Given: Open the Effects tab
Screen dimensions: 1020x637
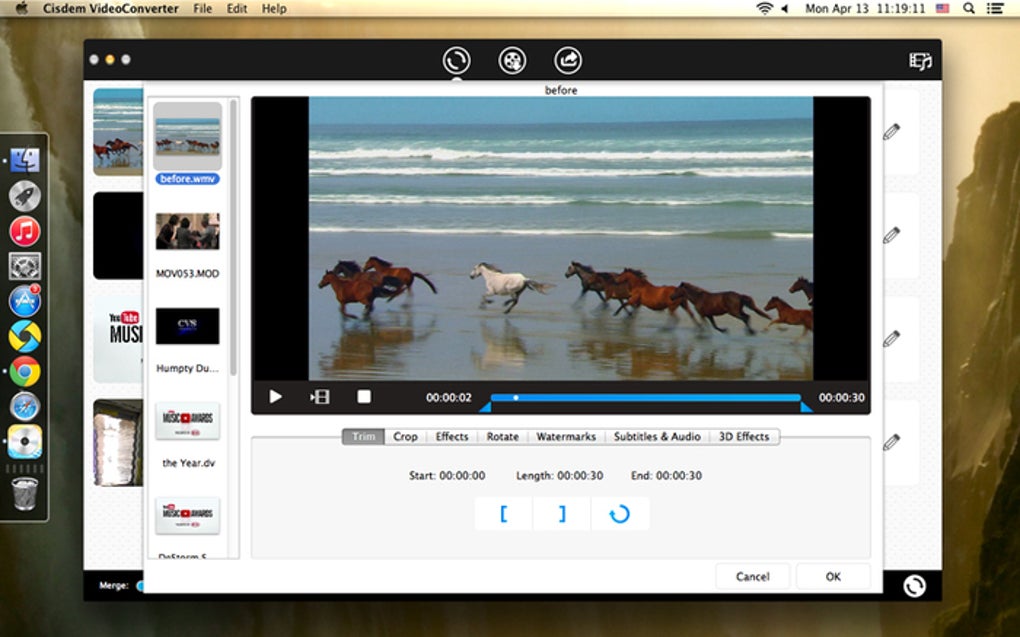Looking at the screenshot, I should coord(452,437).
